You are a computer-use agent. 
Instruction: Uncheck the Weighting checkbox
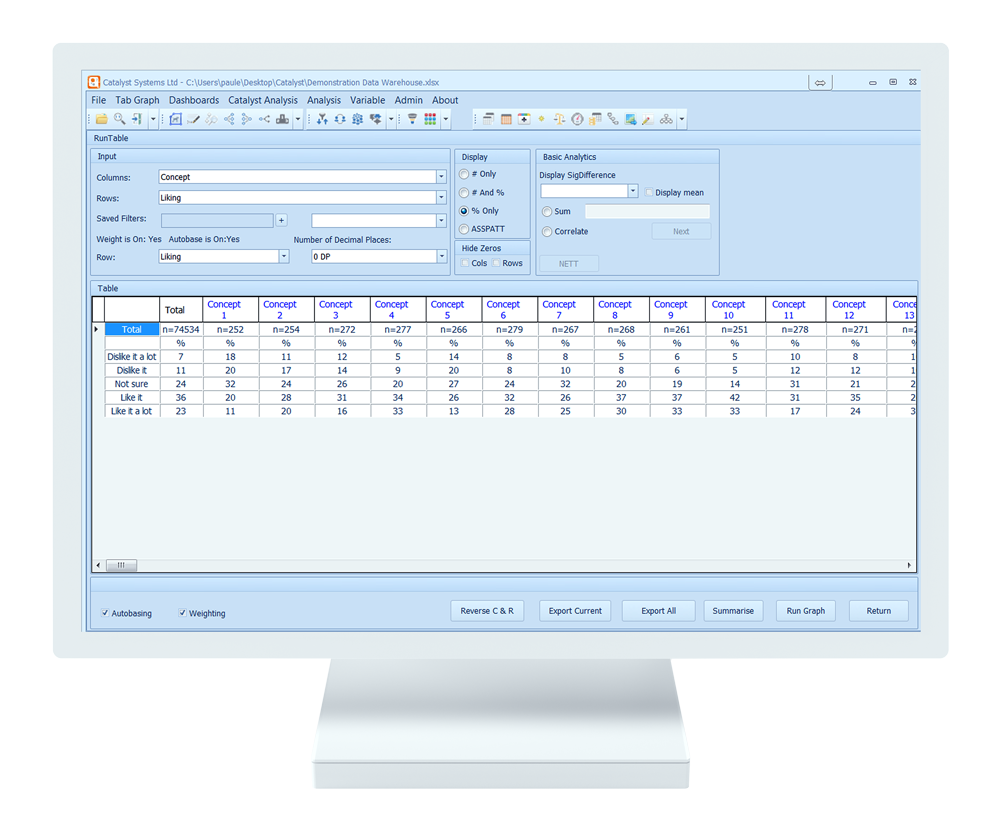[182, 613]
